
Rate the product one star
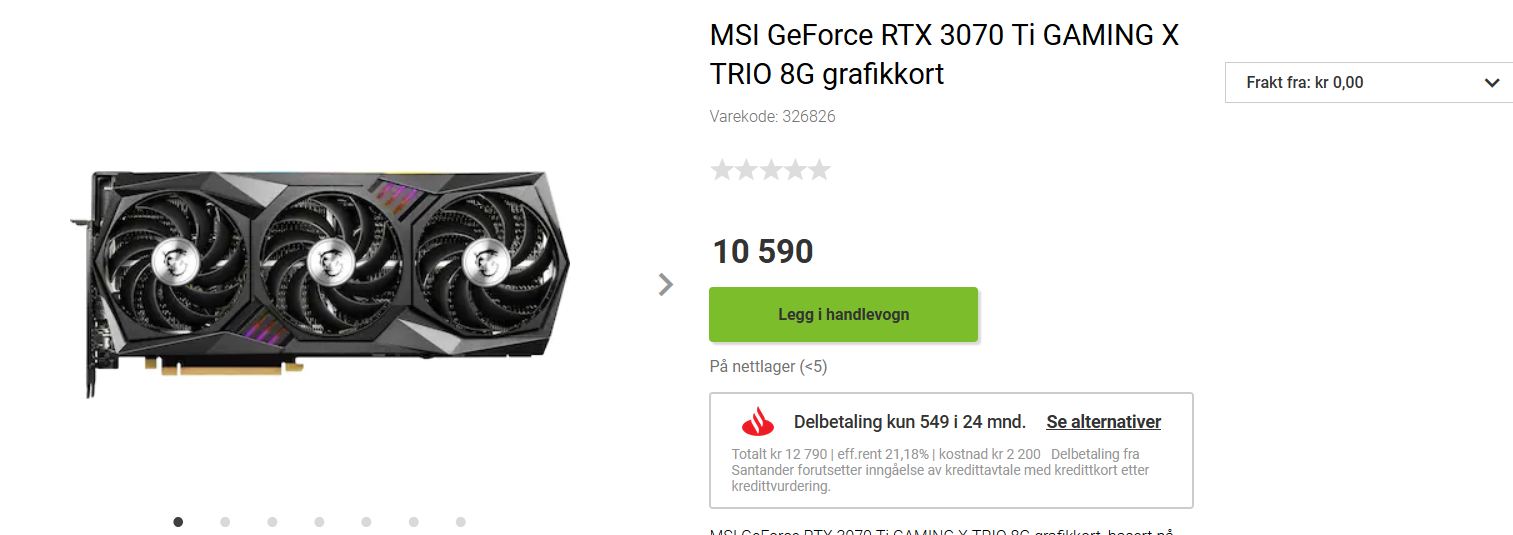[722, 170]
